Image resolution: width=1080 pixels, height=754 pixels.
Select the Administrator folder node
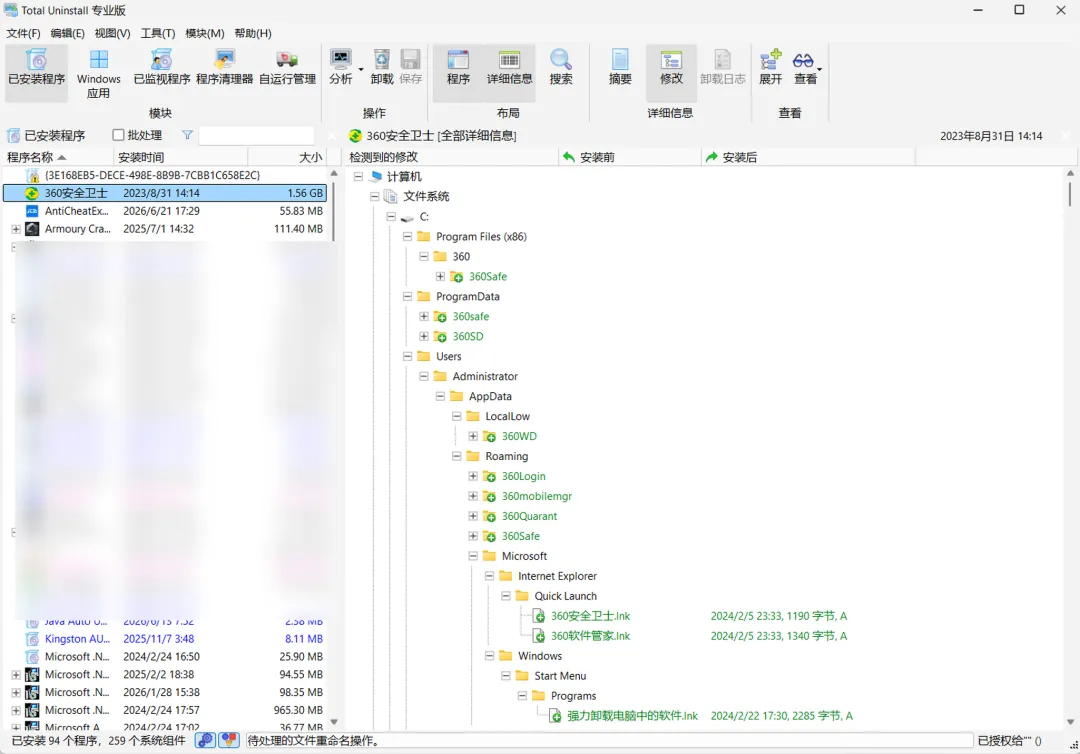tap(485, 376)
